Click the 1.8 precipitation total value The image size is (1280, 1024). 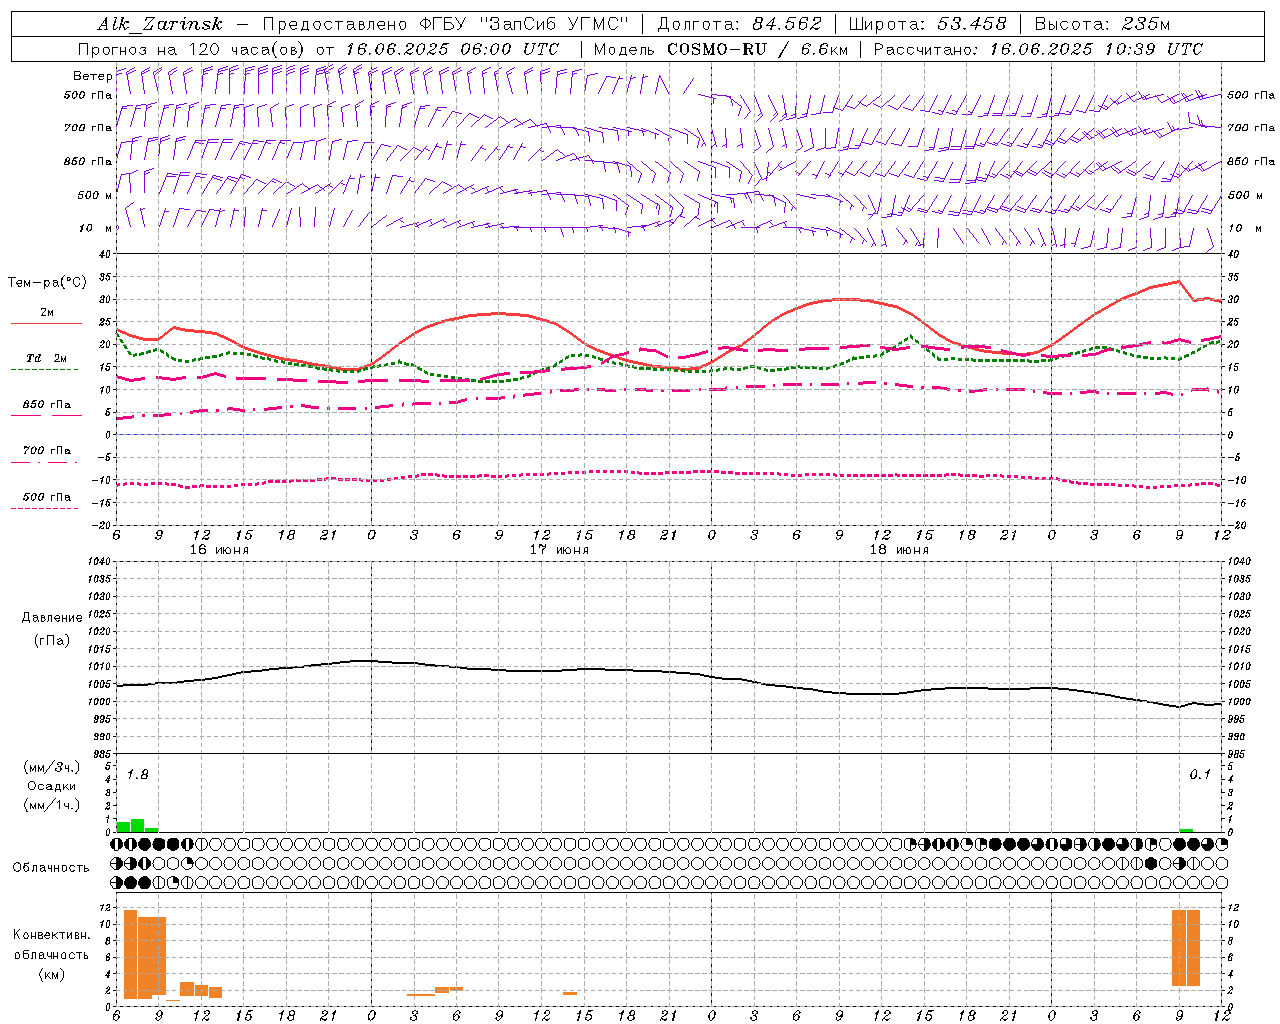pos(138,775)
